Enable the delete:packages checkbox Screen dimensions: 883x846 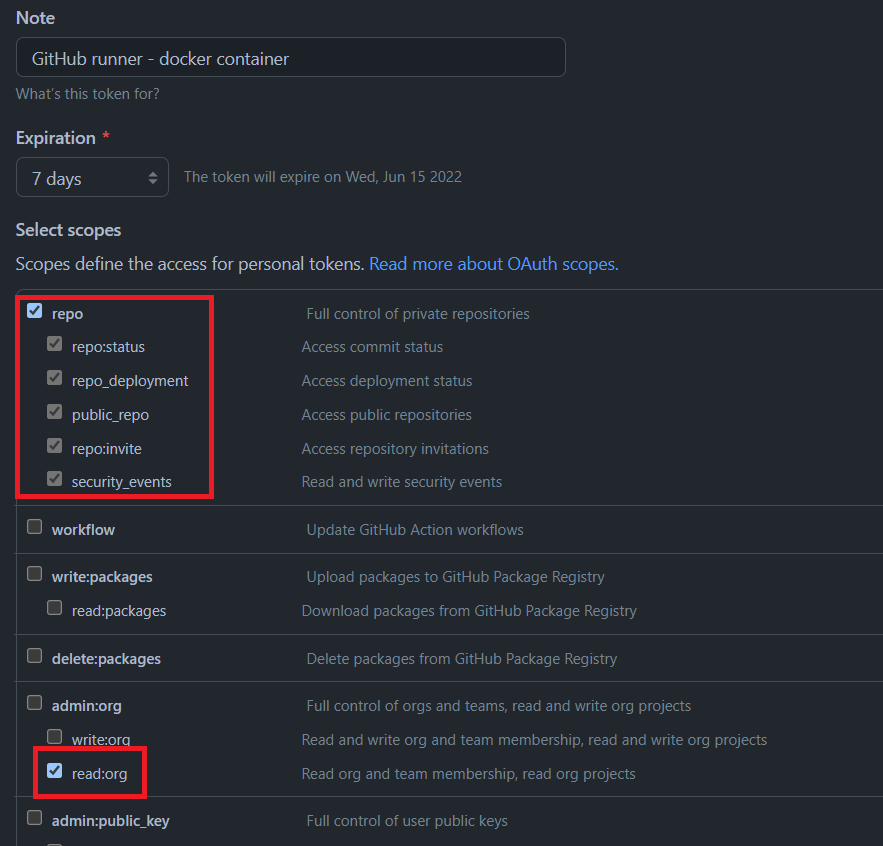(x=34, y=656)
